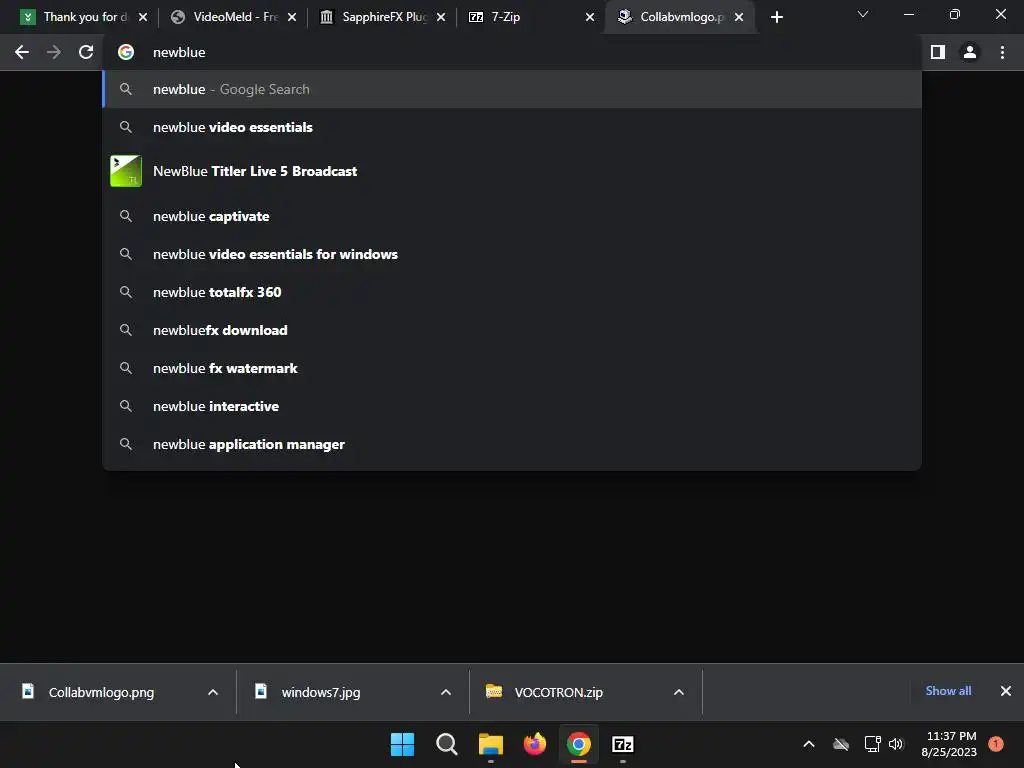
Task: Choose suggestion 'newblue application manager'
Action: [x=512, y=444]
